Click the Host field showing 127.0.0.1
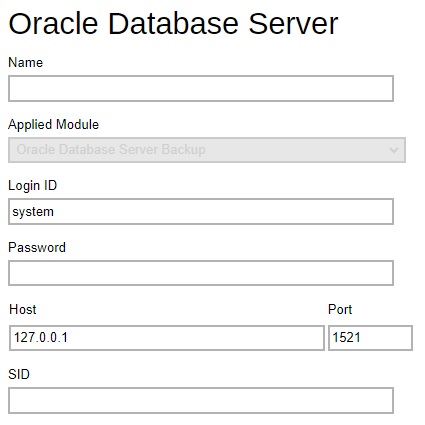The width and height of the screenshot is (425, 425). pyautogui.click(x=167, y=338)
